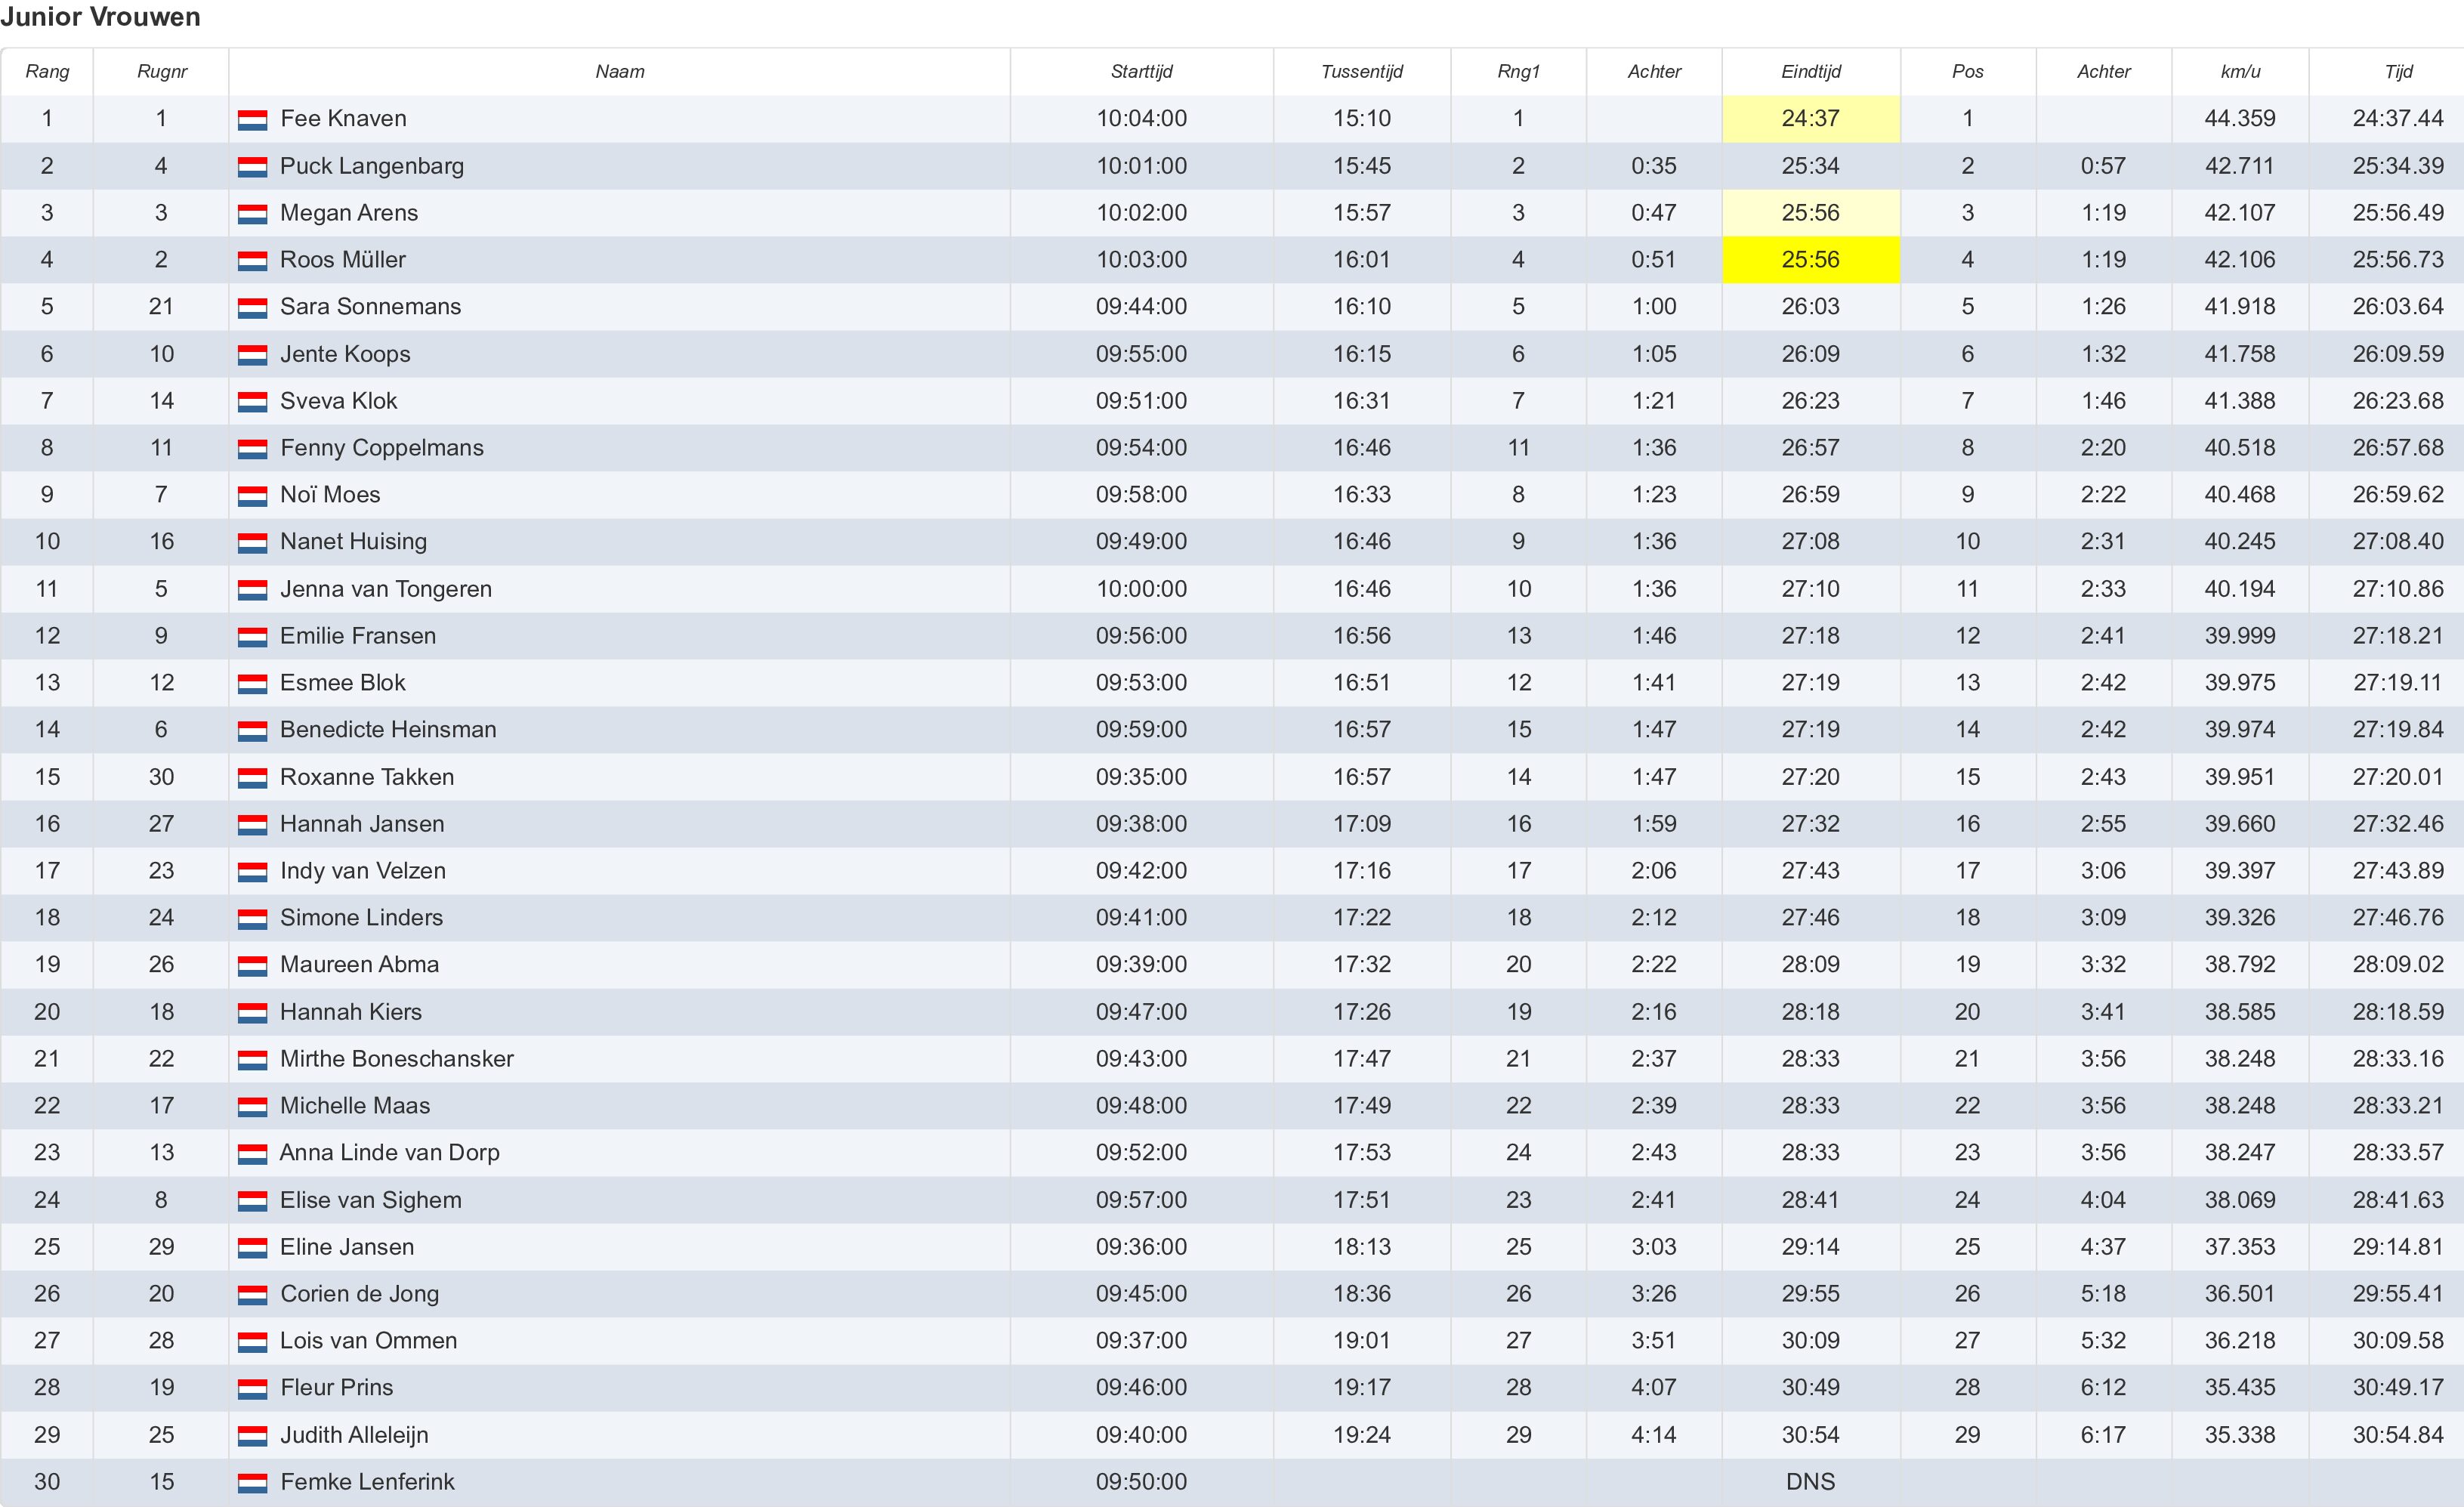Click the flag icon beside Noï Moes
2464x1507 pixels.
[x=252, y=496]
